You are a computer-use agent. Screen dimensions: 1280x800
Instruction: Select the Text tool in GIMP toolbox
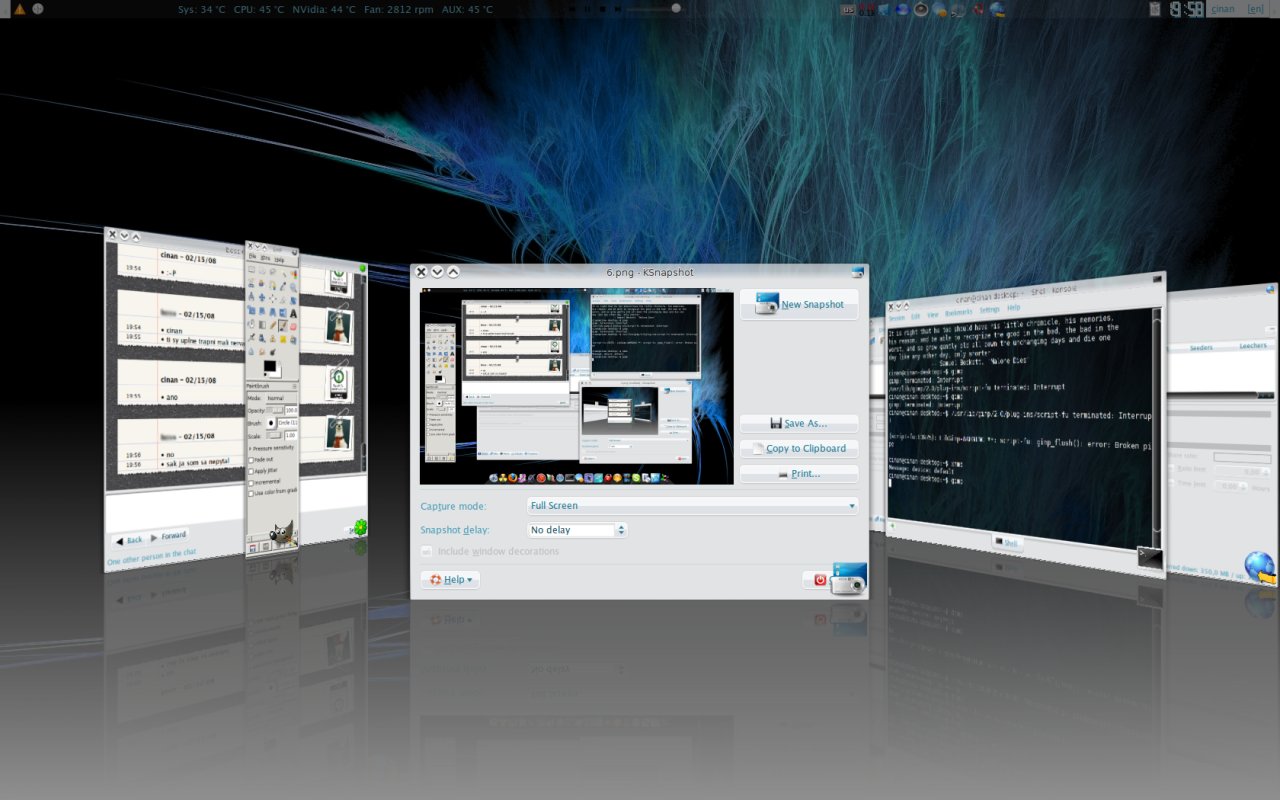293,314
